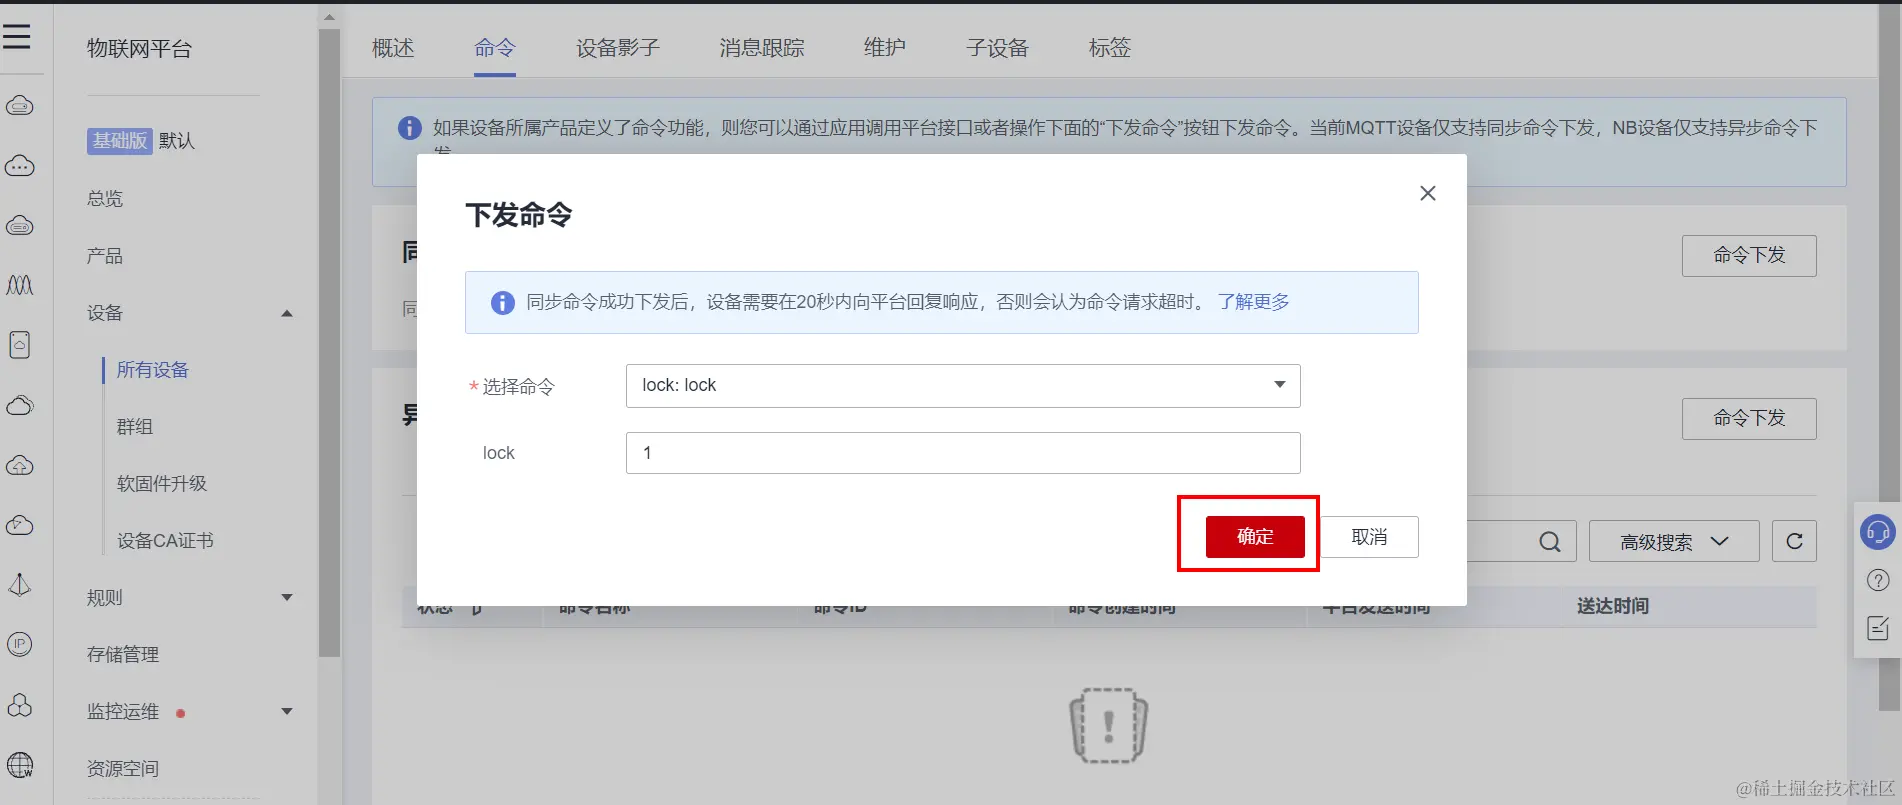Click the upper 命令下发 button
Image resolution: width=1902 pixels, height=805 pixels.
point(1749,255)
